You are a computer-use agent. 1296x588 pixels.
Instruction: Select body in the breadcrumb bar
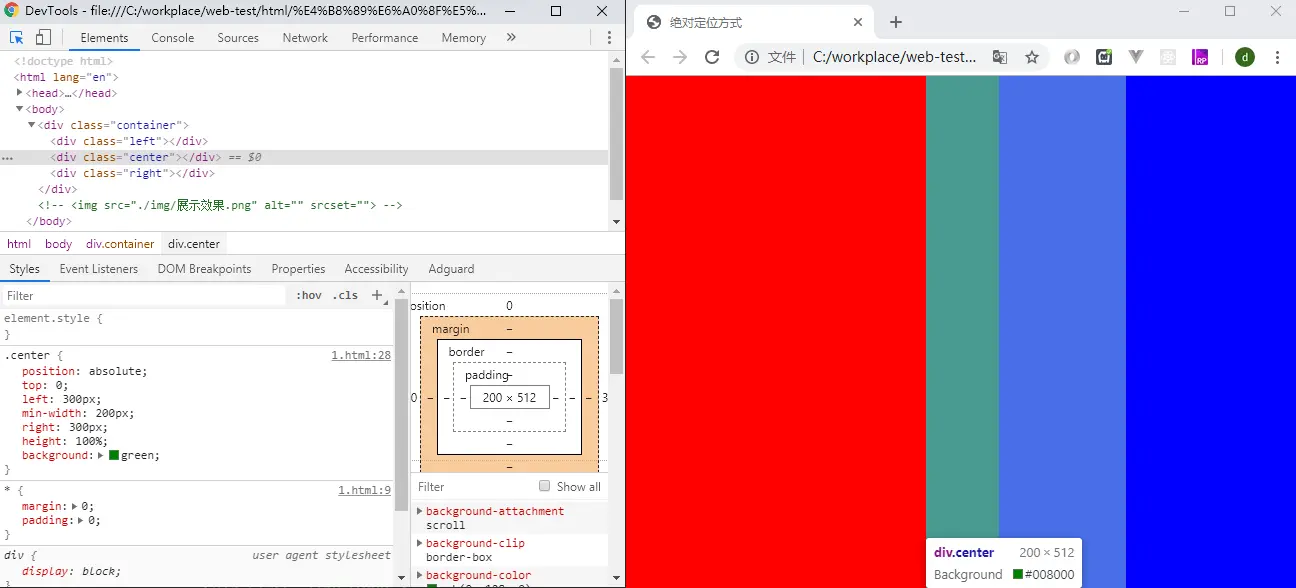[x=59, y=244]
